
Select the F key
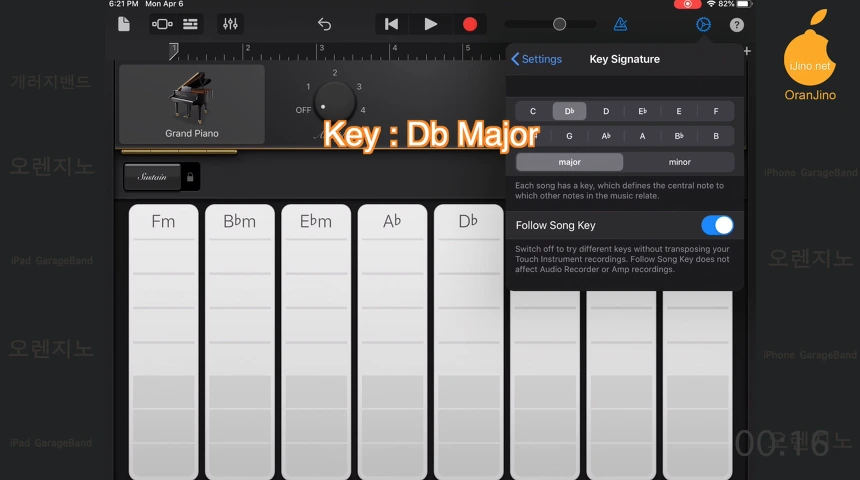716,111
